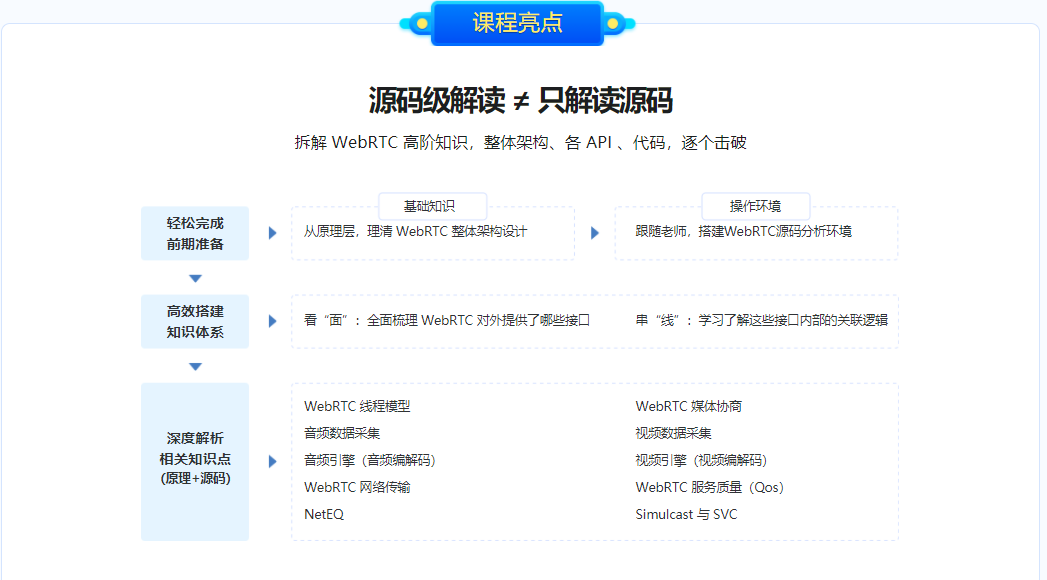This screenshot has height=580, width=1047.
Task: Click the 课程亮点 banner icon
Action: point(516,22)
